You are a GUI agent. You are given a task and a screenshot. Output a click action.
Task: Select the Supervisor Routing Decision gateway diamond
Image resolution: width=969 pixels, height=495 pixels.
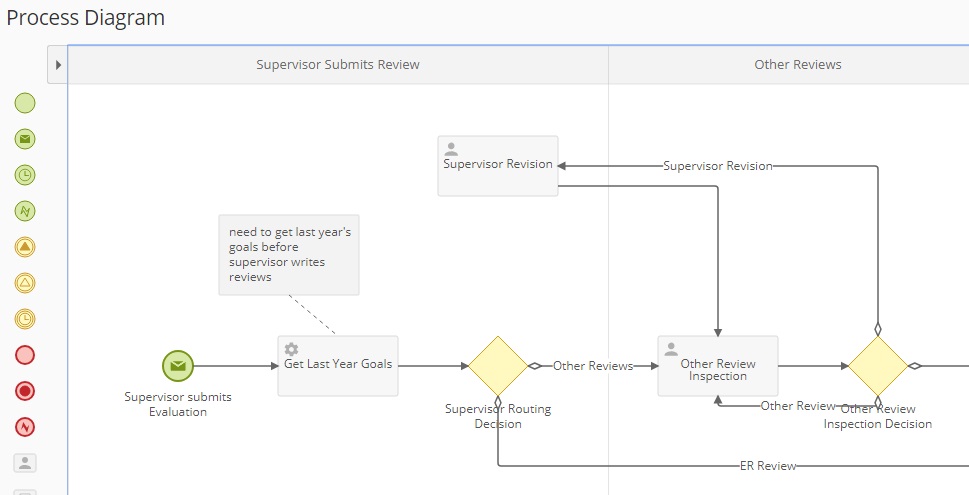click(x=498, y=366)
